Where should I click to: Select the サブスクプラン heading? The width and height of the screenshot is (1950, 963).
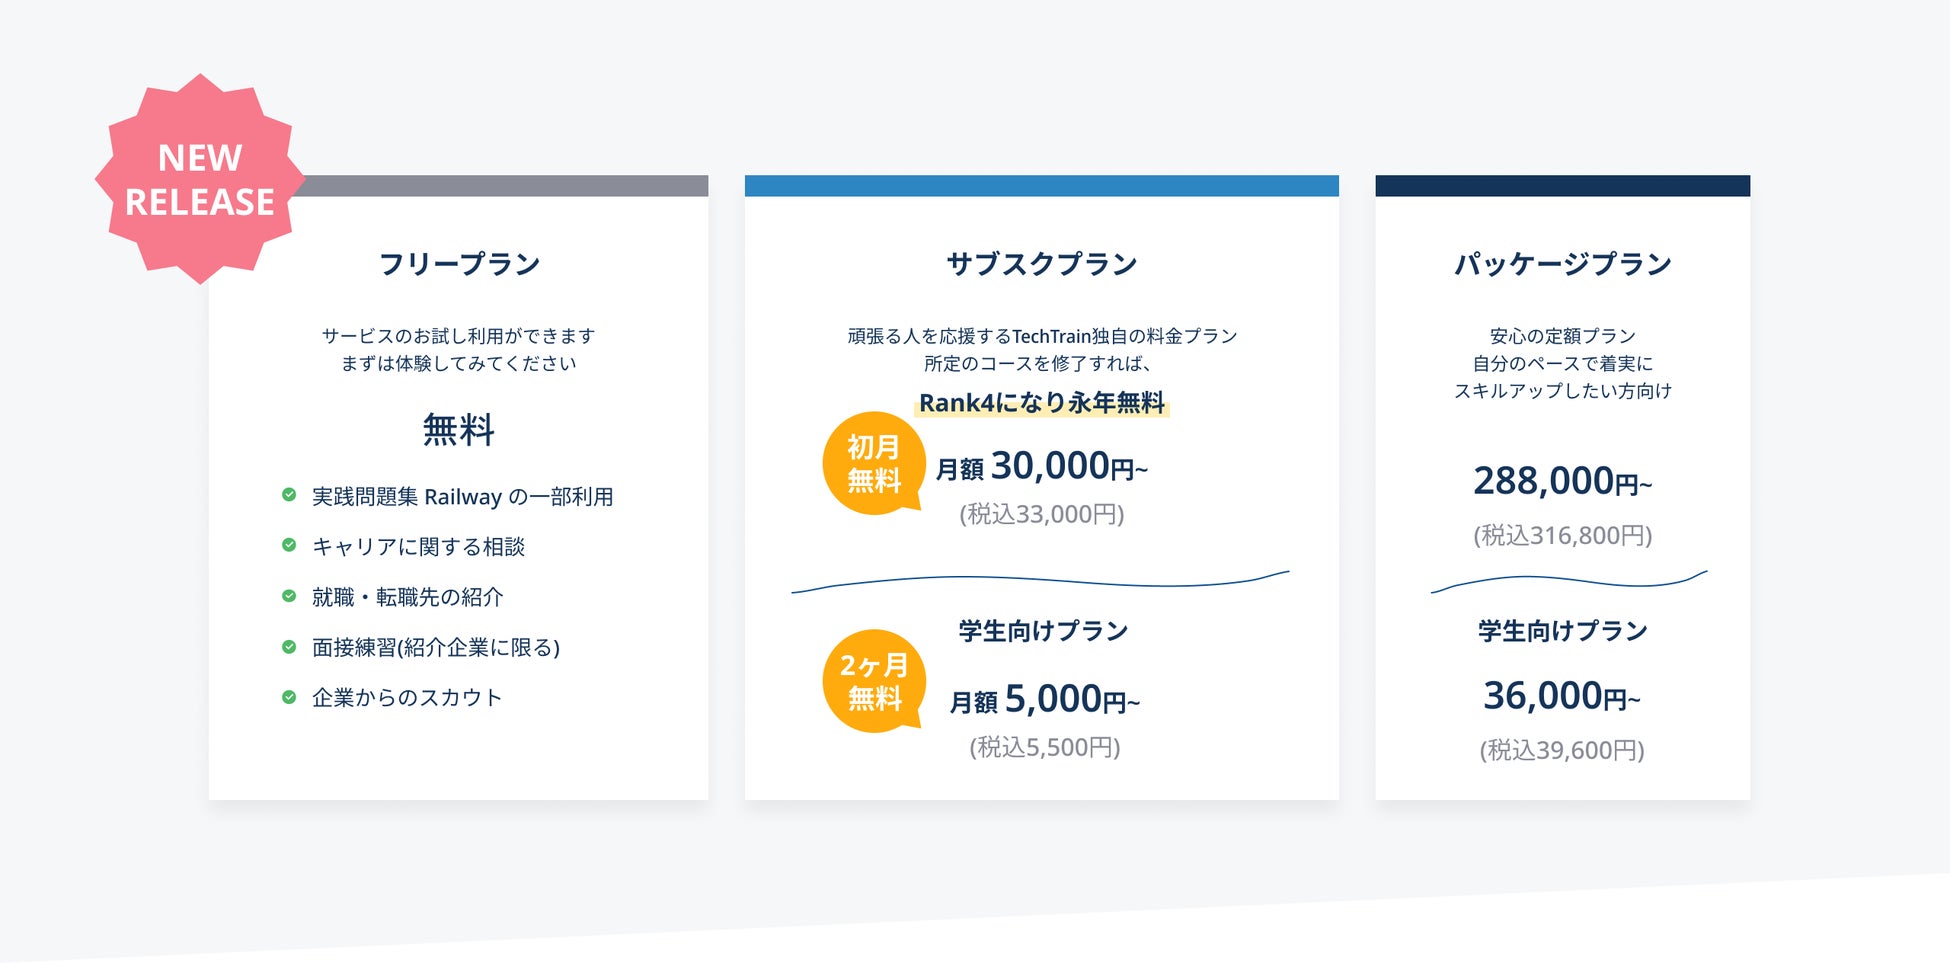[x=1042, y=264]
